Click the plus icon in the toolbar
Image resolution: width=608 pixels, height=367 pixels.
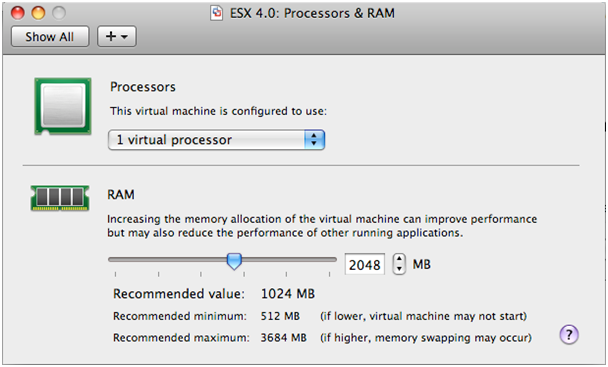pos(111,36)
